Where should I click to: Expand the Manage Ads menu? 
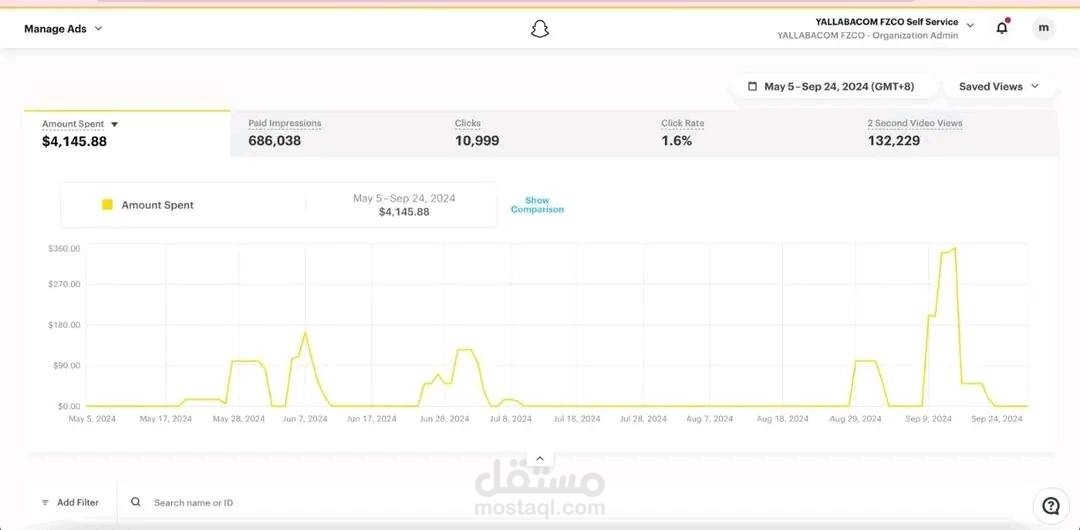(x=63, y=29)
